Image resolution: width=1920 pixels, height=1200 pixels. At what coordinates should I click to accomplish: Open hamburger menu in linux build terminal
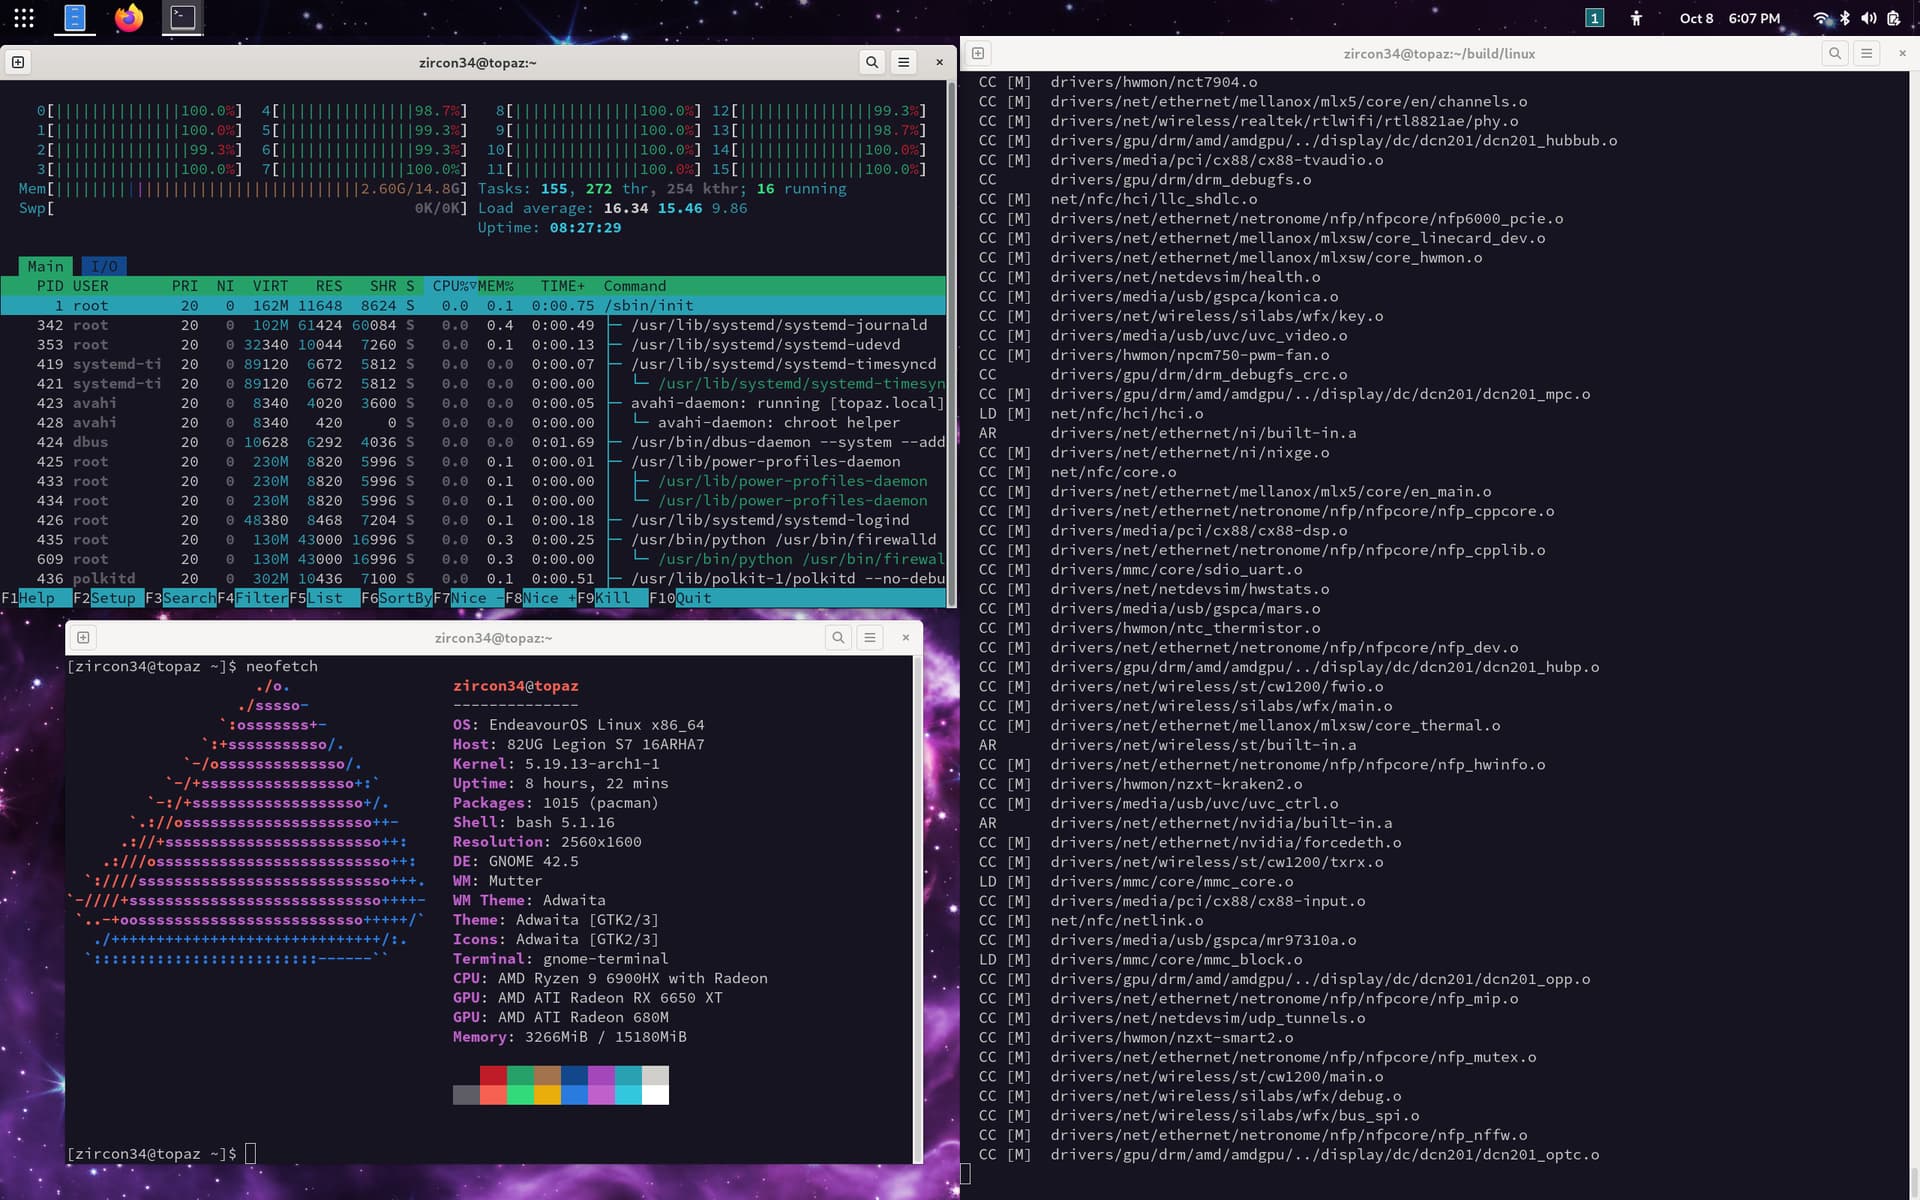point(1866,54)
